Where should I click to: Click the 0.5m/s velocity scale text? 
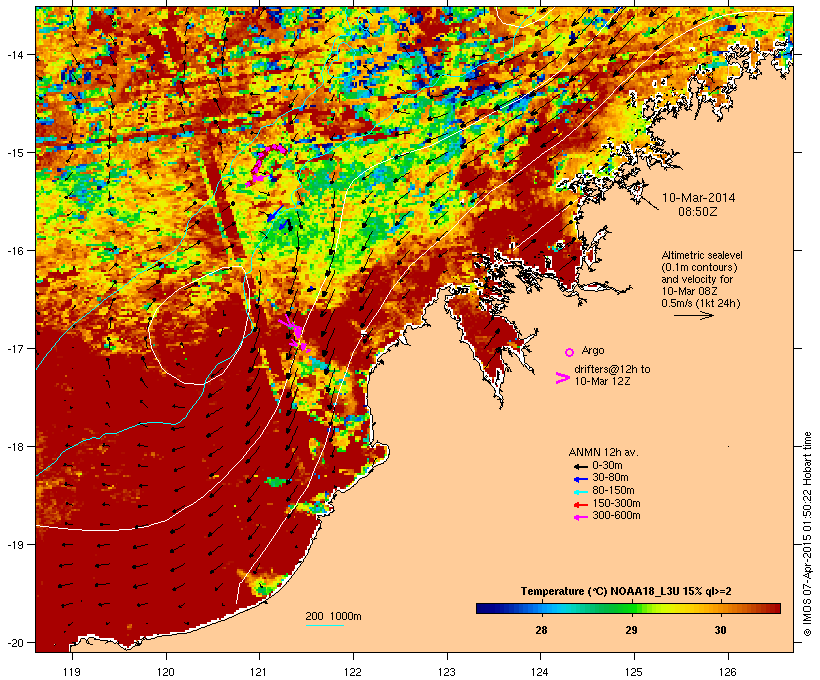pyautogui.click(x=701, y=303)
